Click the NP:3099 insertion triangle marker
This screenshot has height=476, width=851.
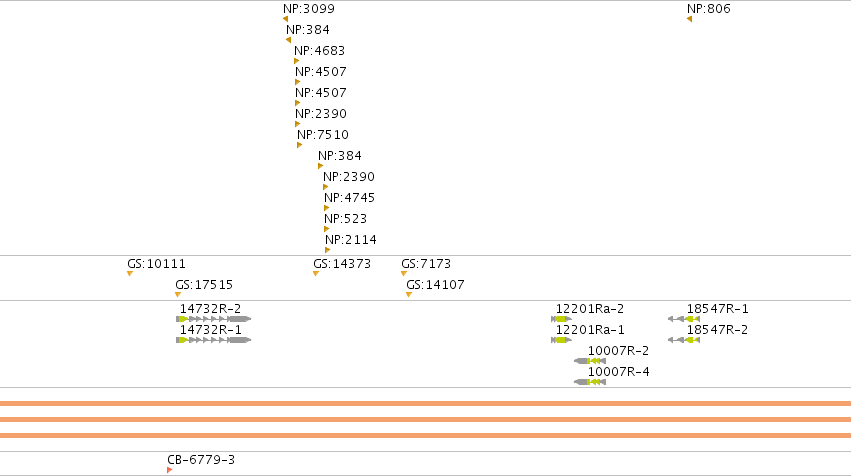[x=285, y=19]
